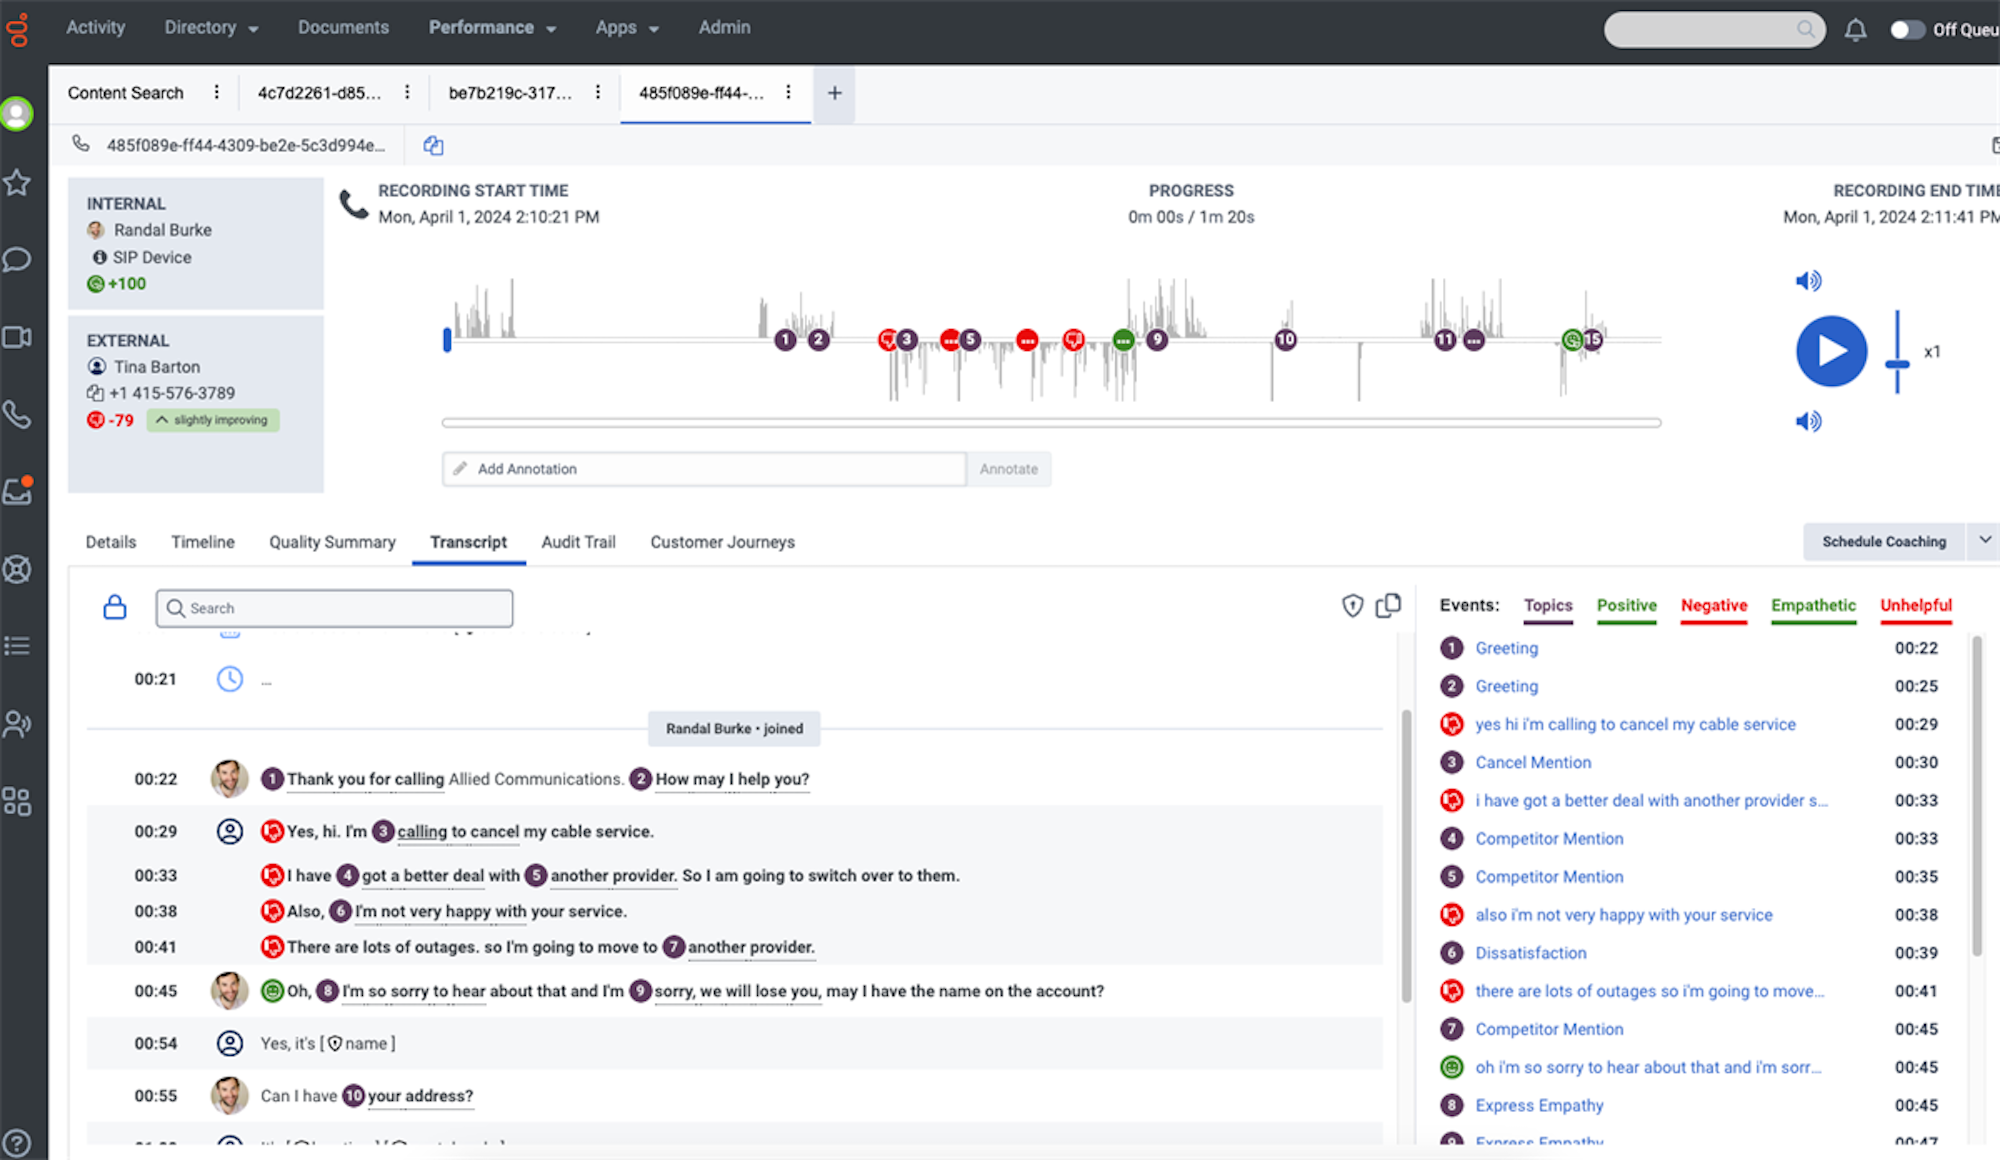Image resolution: width=2000 pixels, height=1160 pixels.
Task: Click the upper channel volume speaker icon
Action: [x=1808, y=281]
